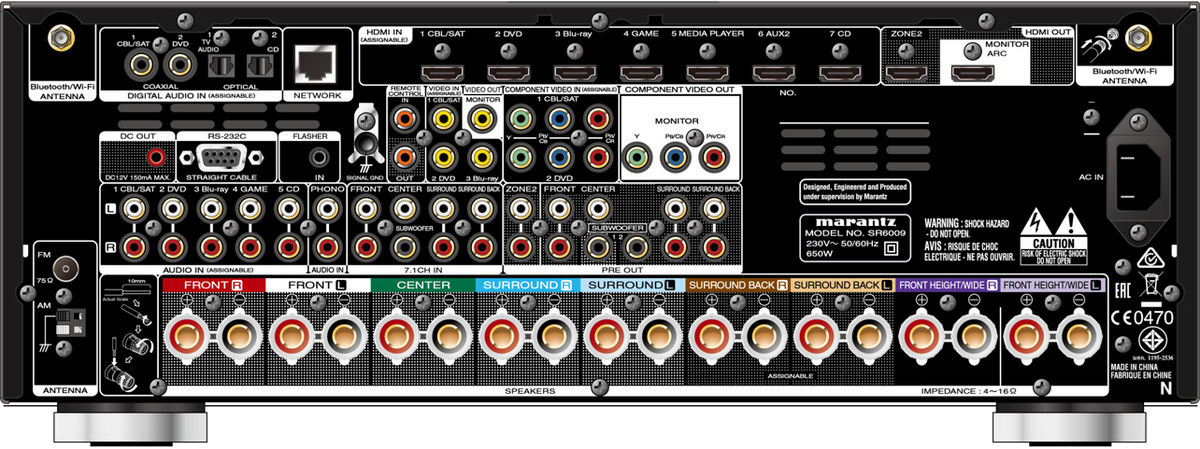Click the HDMI IN 4 GAME port
Image resolution: width=1200 pixels, height=449 pixels.
pos(639,72)
